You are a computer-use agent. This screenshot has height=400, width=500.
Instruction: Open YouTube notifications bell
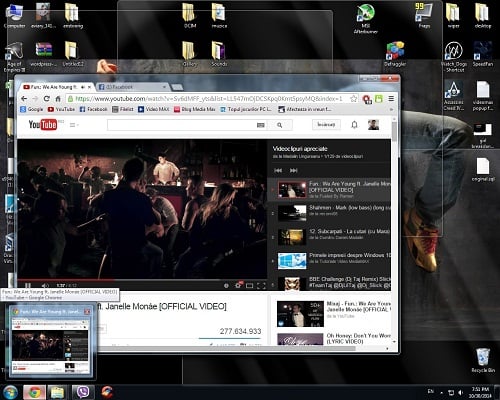pyautogui.click(x=354, y=125)
